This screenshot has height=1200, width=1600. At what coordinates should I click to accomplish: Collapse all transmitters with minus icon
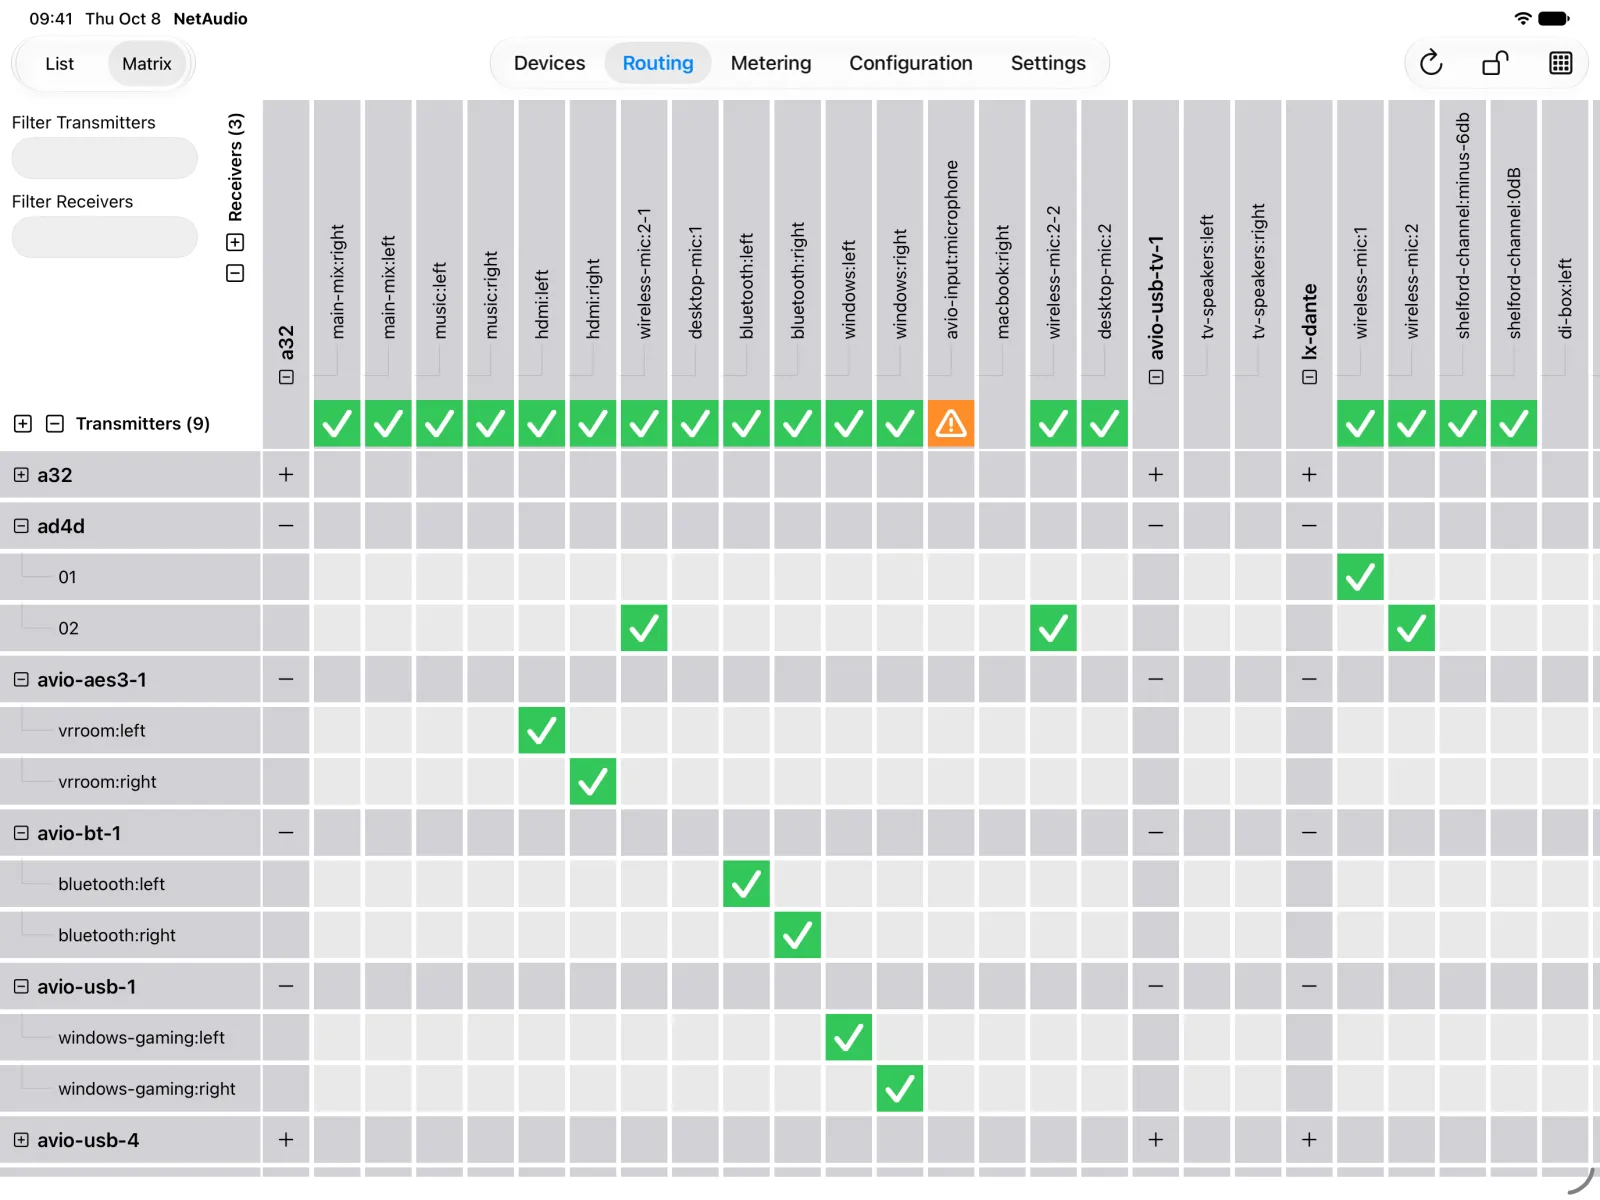pos(55,424)
